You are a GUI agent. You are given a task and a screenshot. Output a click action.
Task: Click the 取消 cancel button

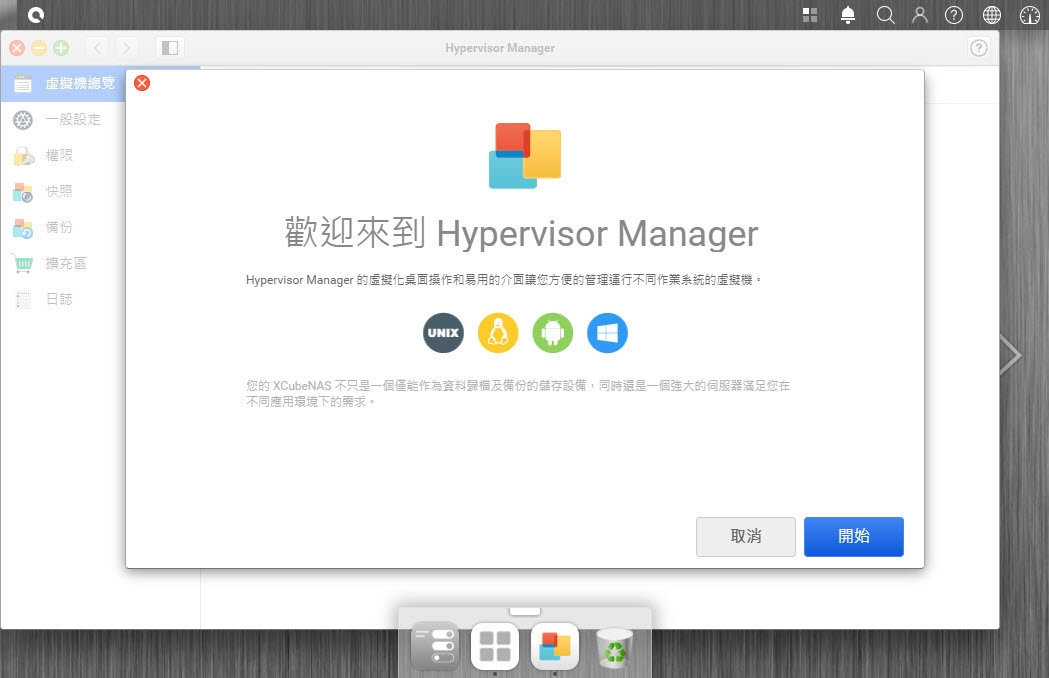pyautogui.click(x=746, y=536)
